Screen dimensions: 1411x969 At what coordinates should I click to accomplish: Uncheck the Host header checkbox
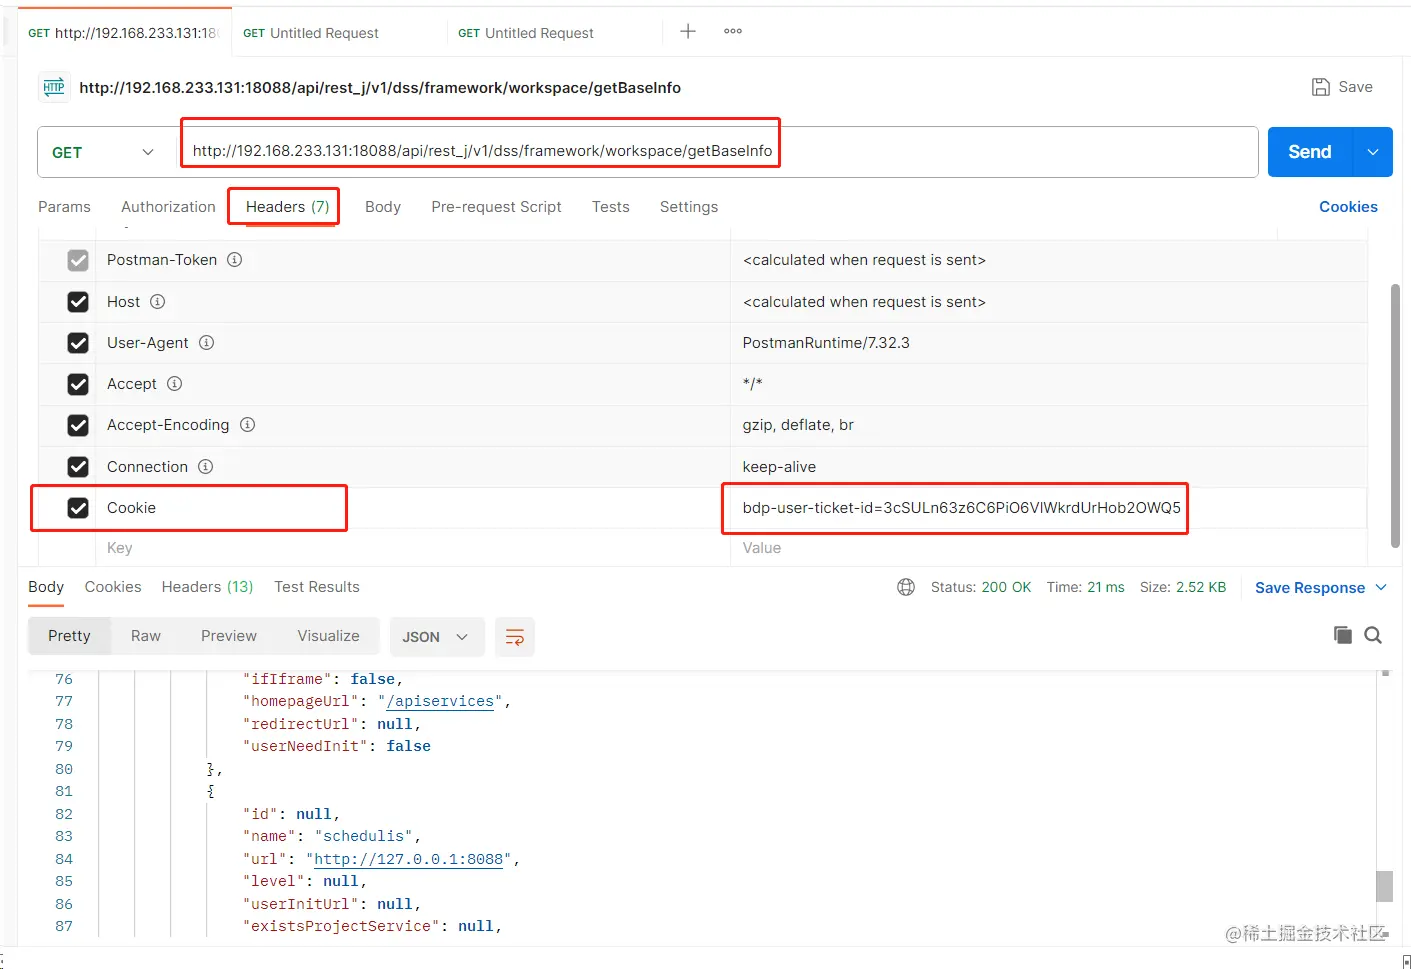tap(78, 302)
